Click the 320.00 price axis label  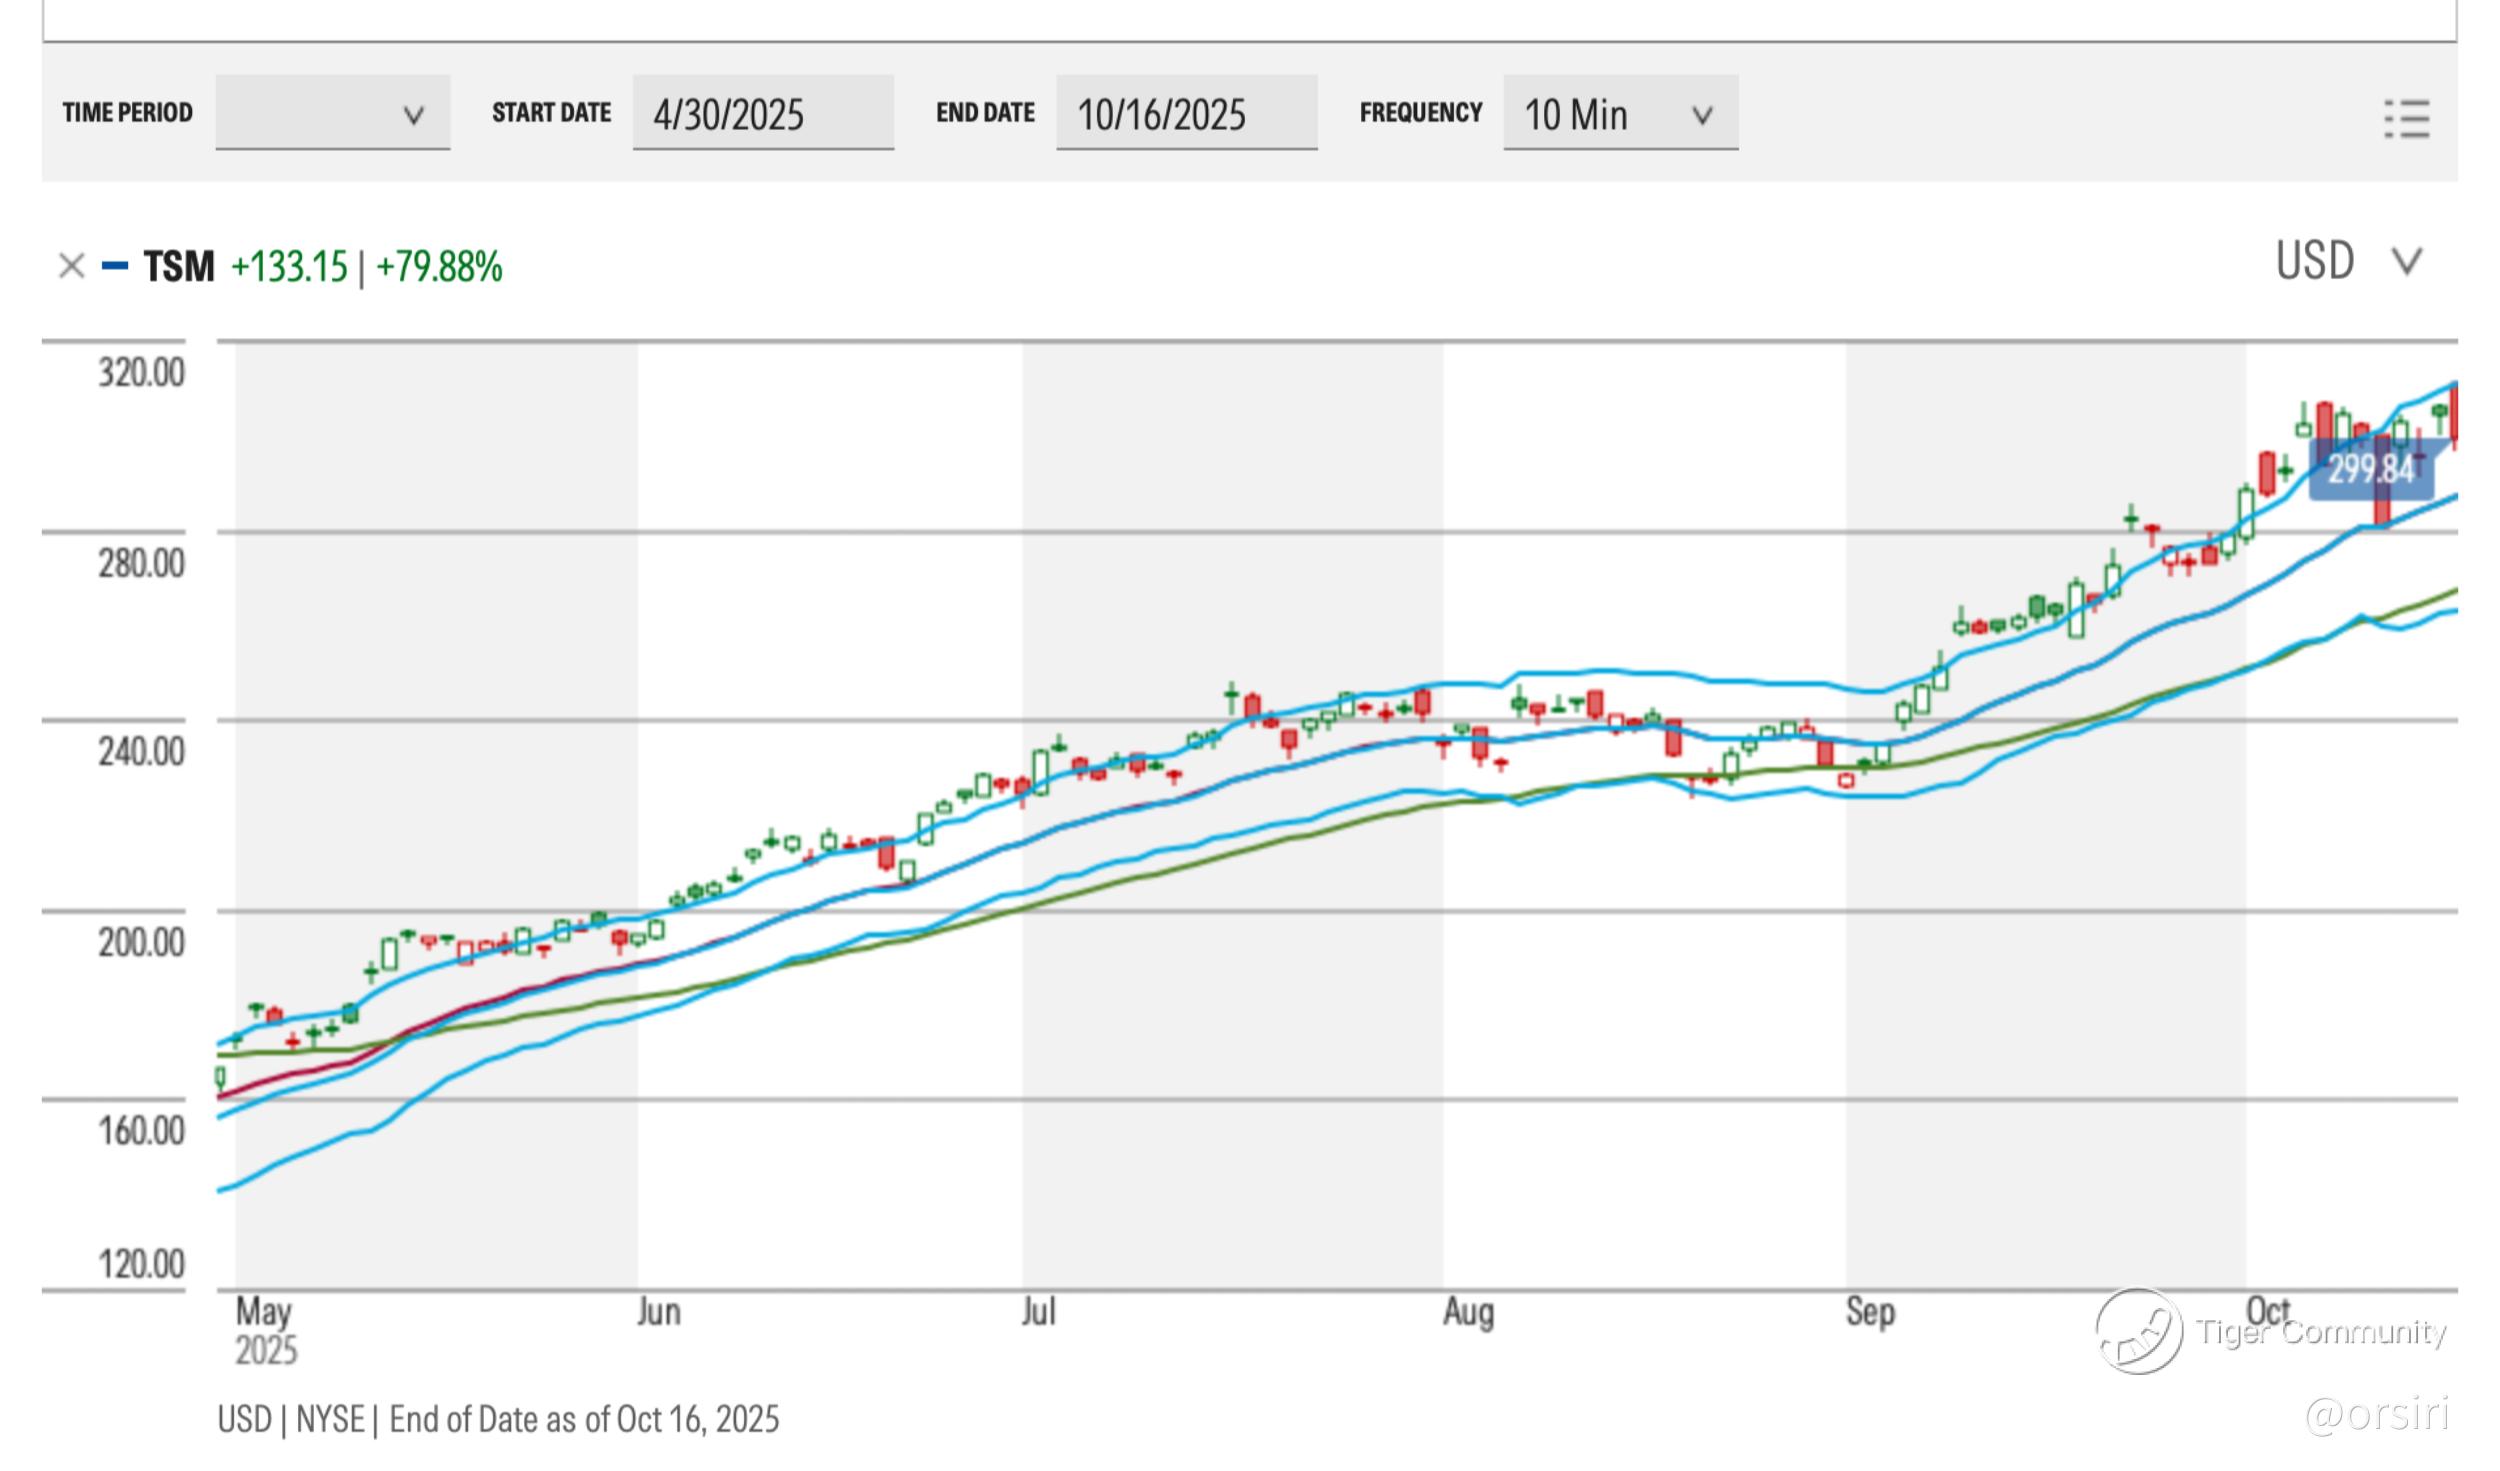141,372
